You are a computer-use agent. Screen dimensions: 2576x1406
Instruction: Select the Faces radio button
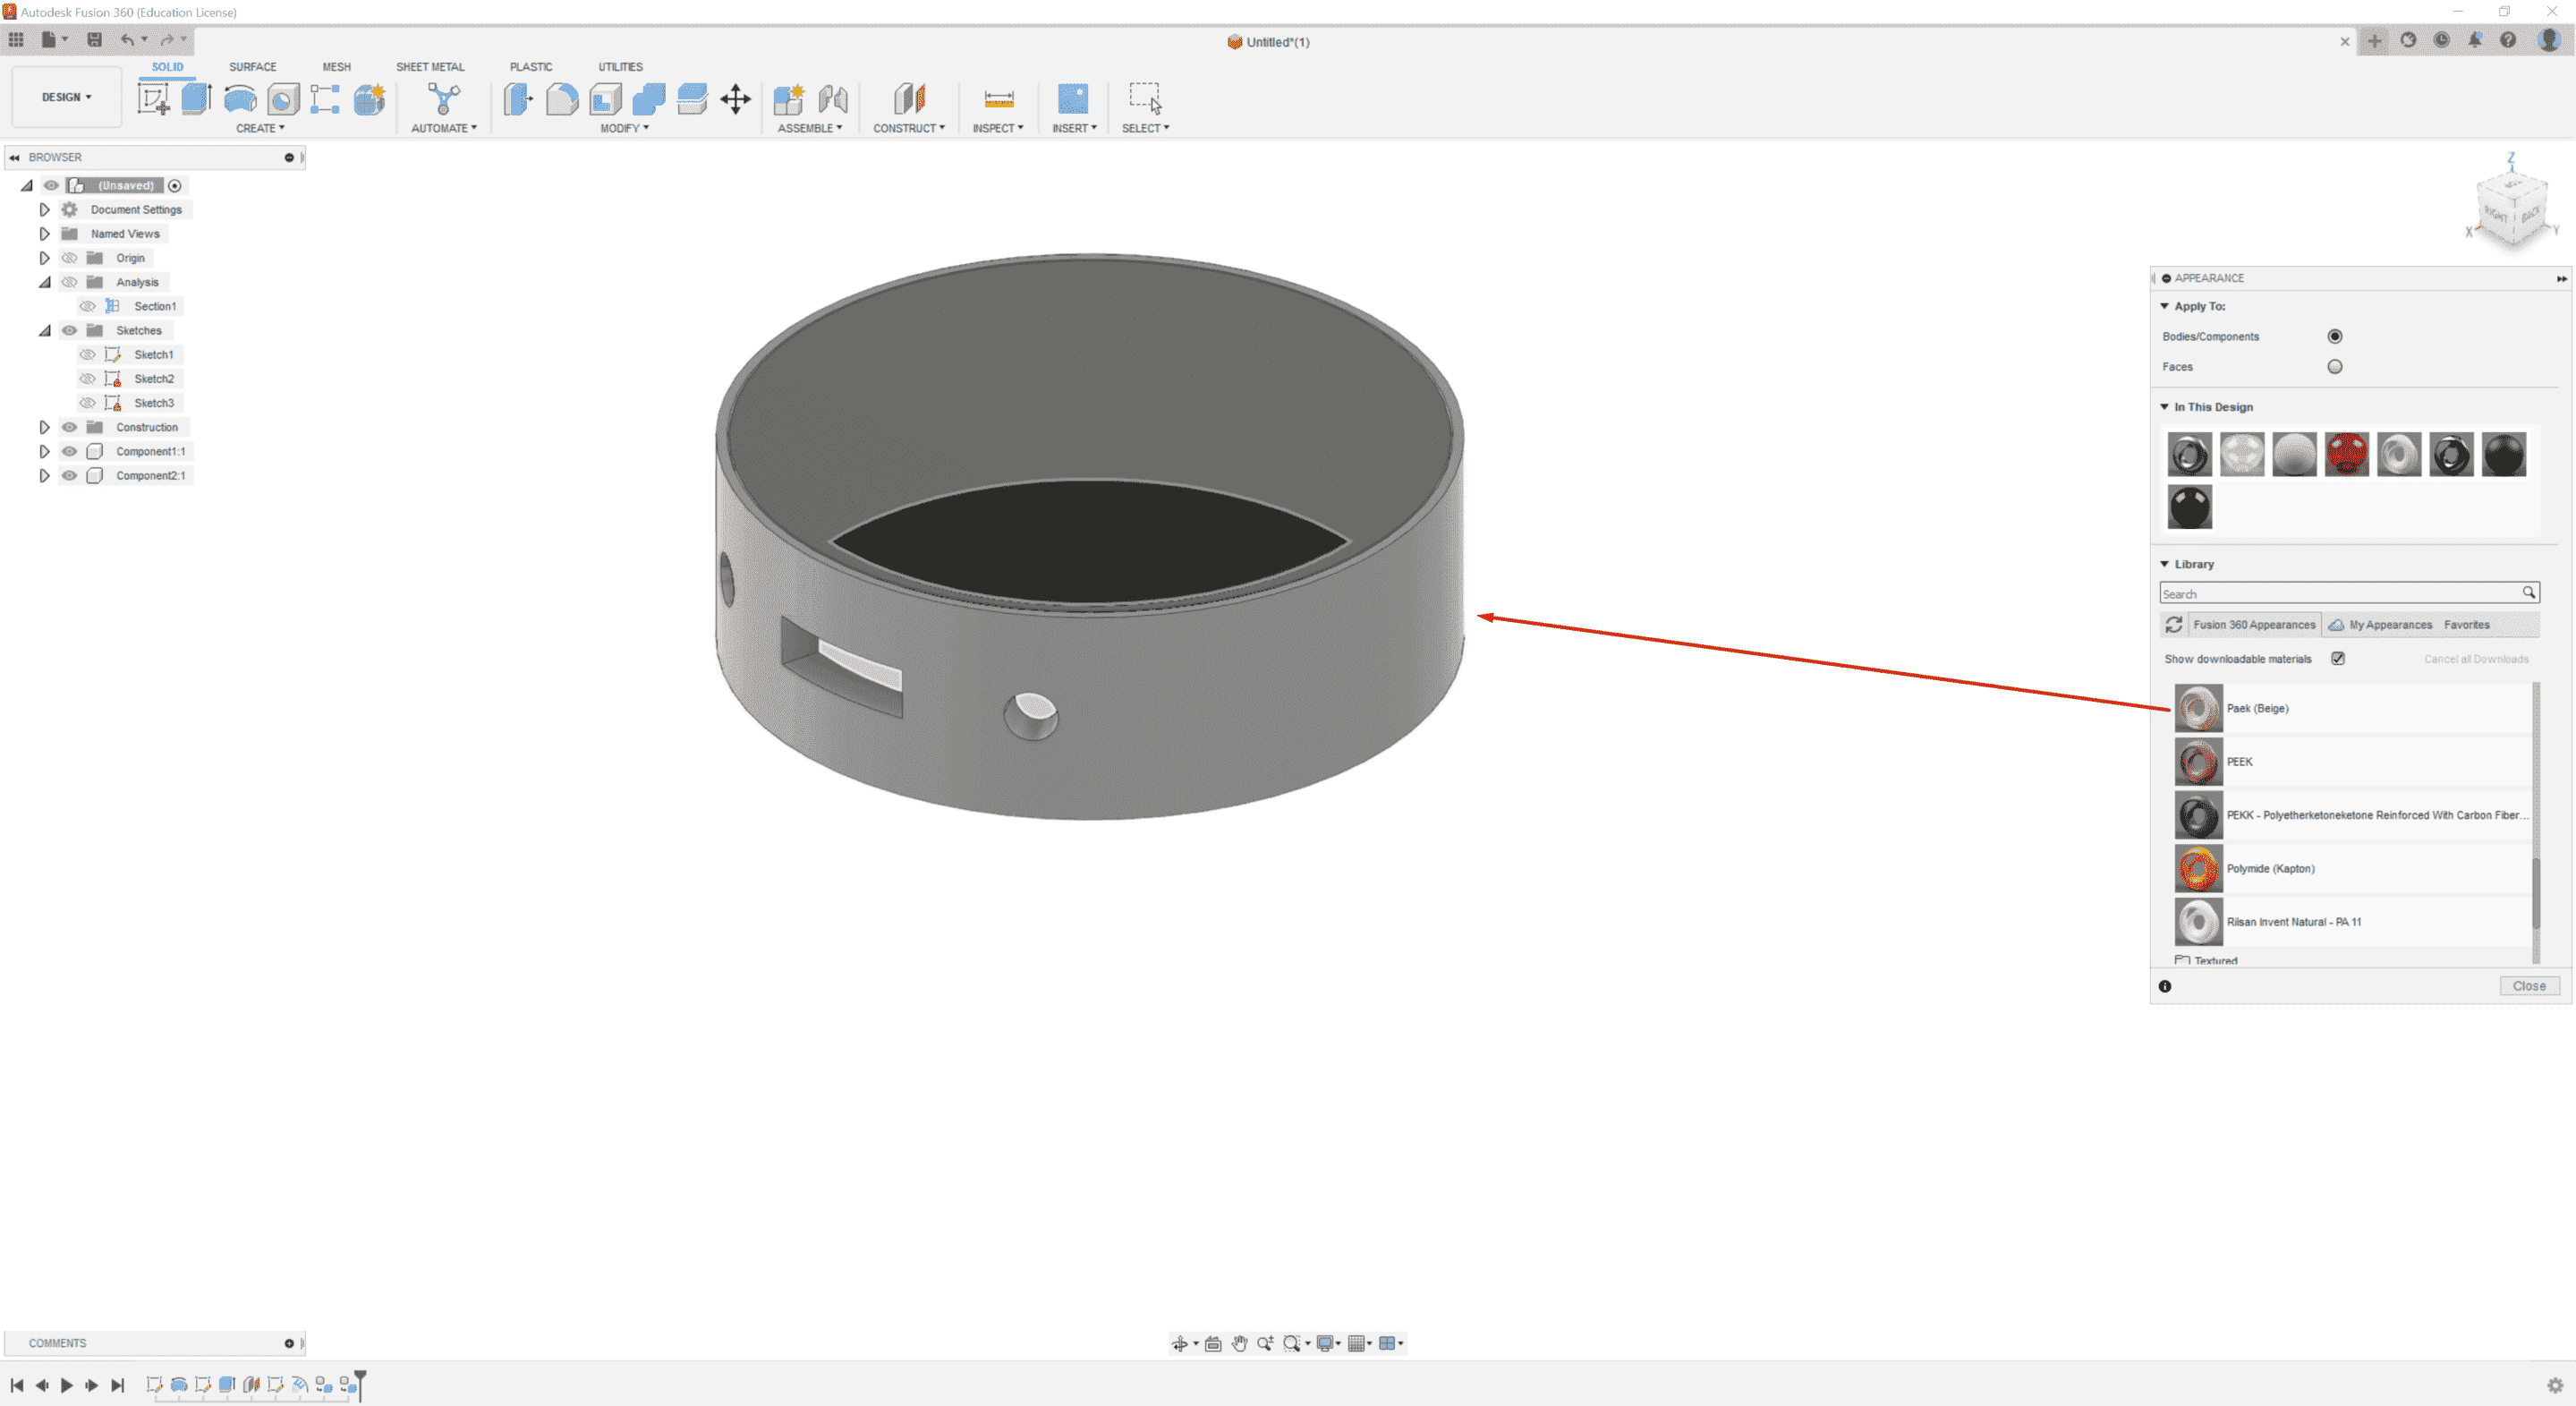click(2335, 367)
